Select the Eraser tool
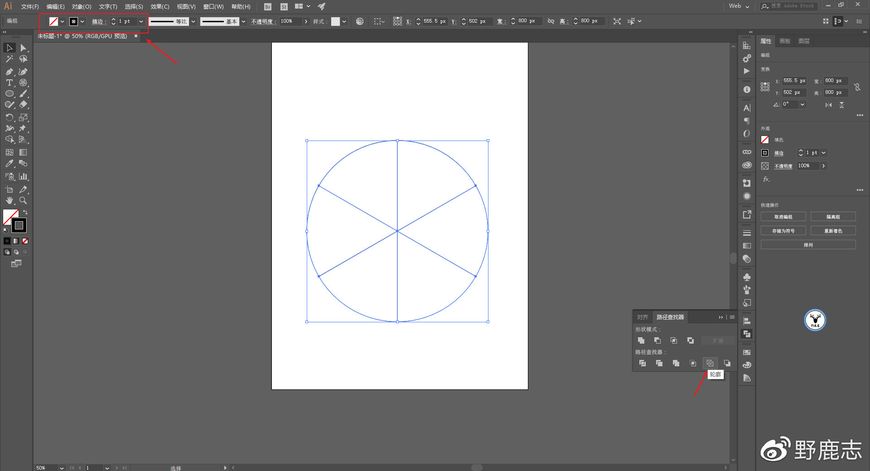Viewport: 870px width, 471px height. 23,104
